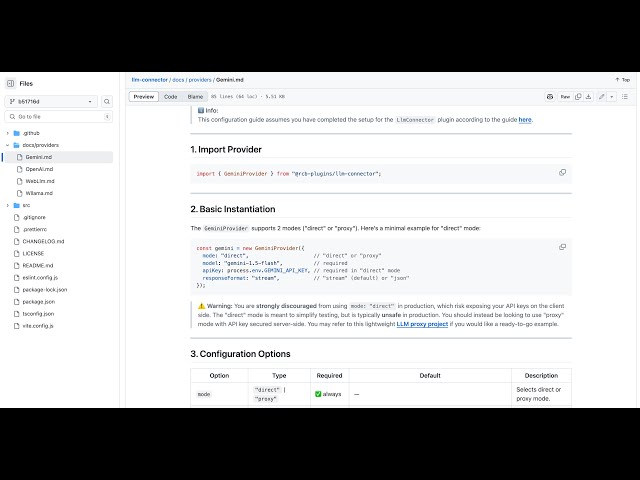The height and width of the screenshot is (480, 640).
Task: Collapse the file tree panel icon
Action: [11, 83]
